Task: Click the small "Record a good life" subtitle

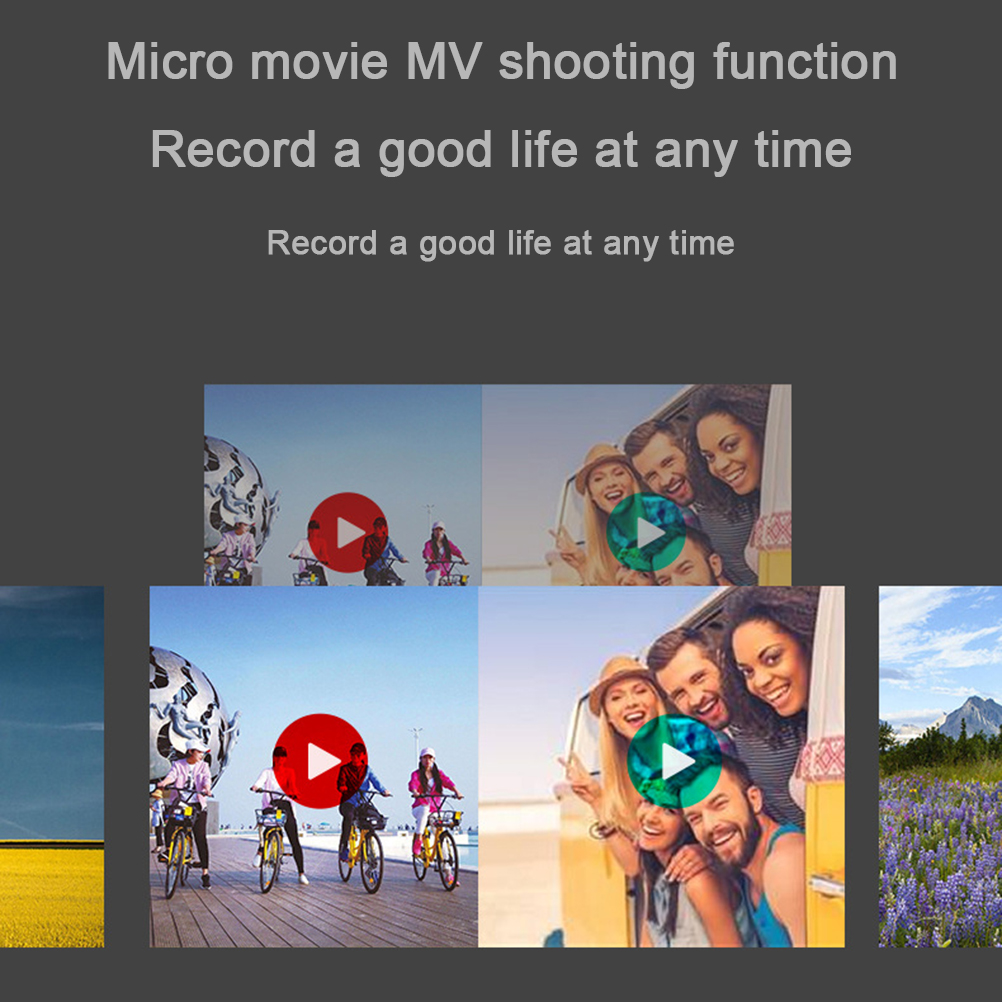Action: [501, 243]
